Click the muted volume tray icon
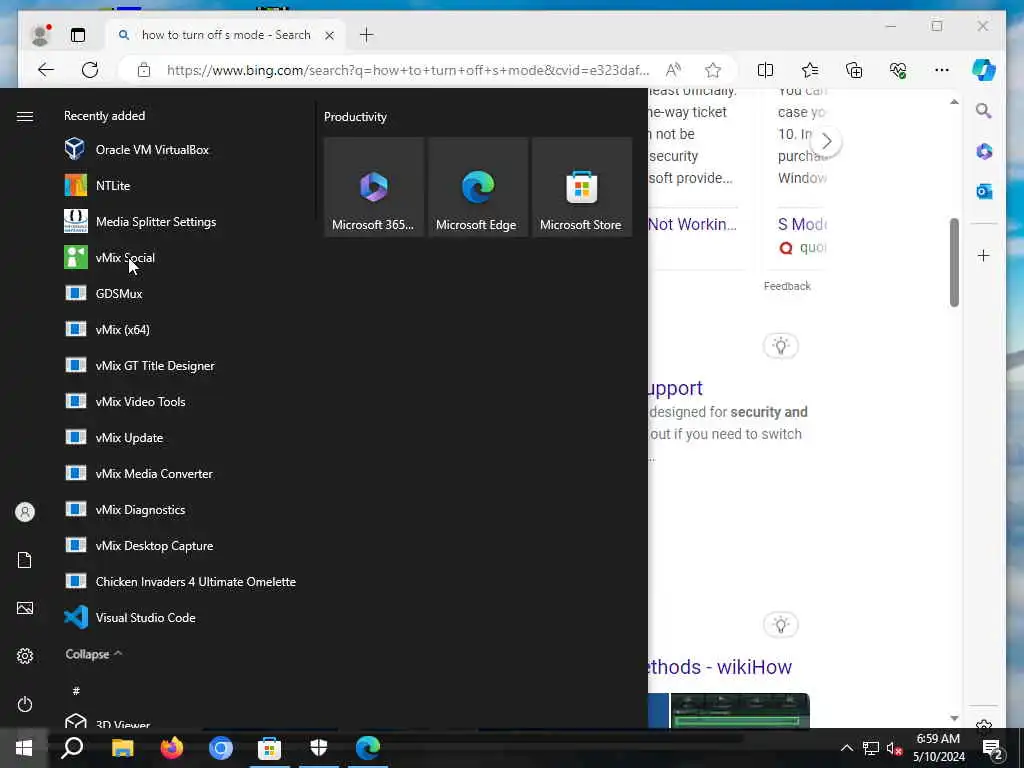The image size is (1024, 768). 894,748
